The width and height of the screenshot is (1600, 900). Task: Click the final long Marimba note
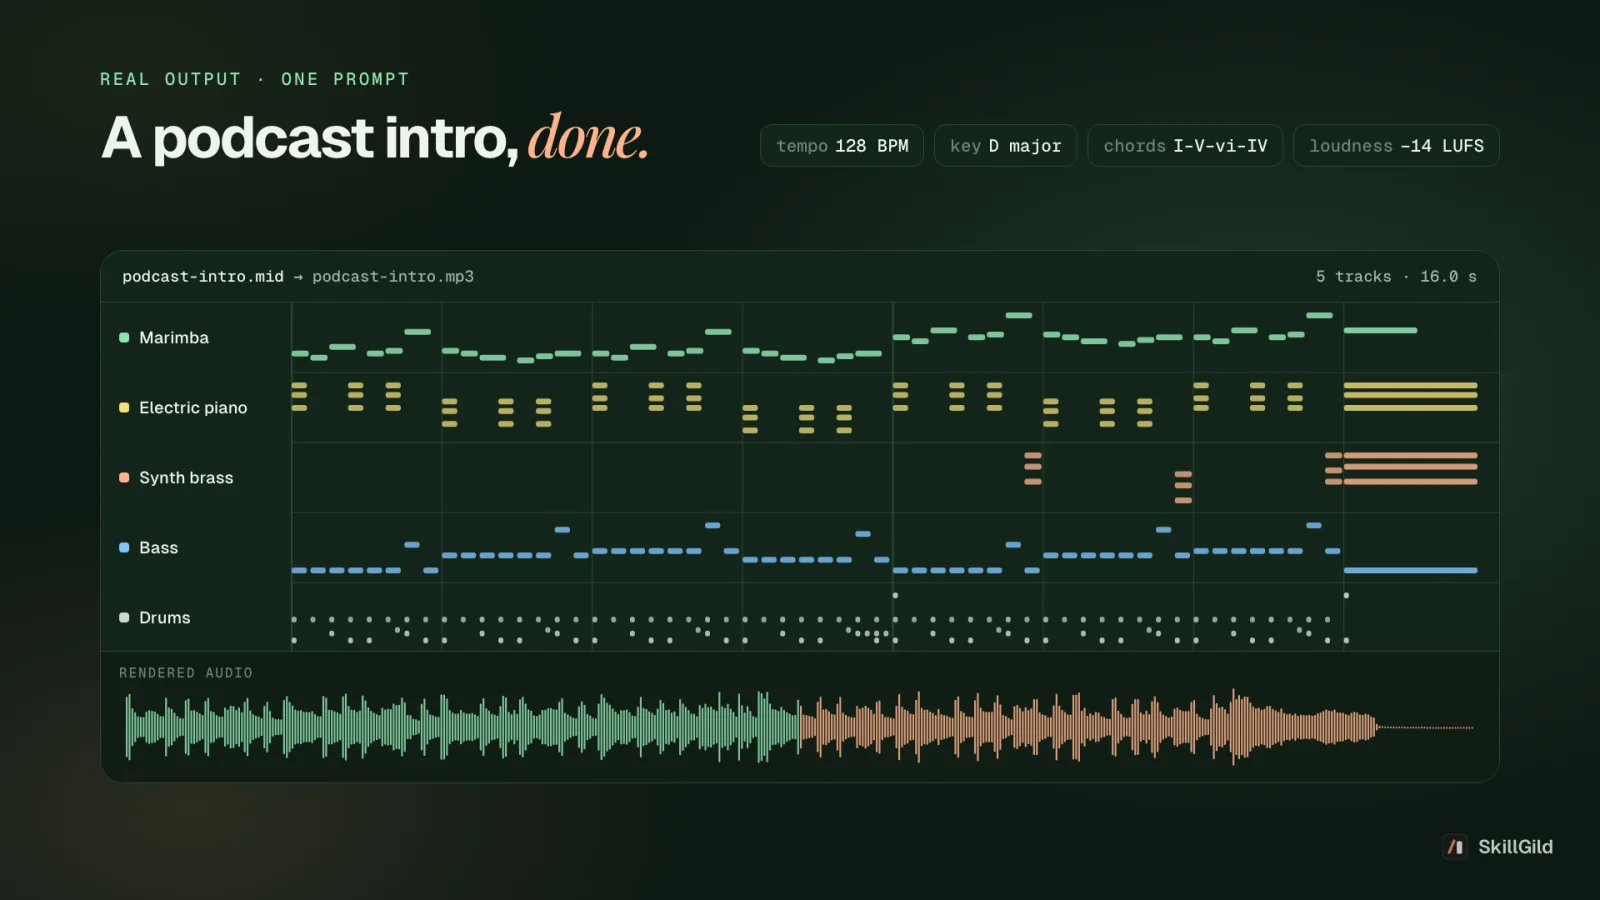[x=1380, y=330]
